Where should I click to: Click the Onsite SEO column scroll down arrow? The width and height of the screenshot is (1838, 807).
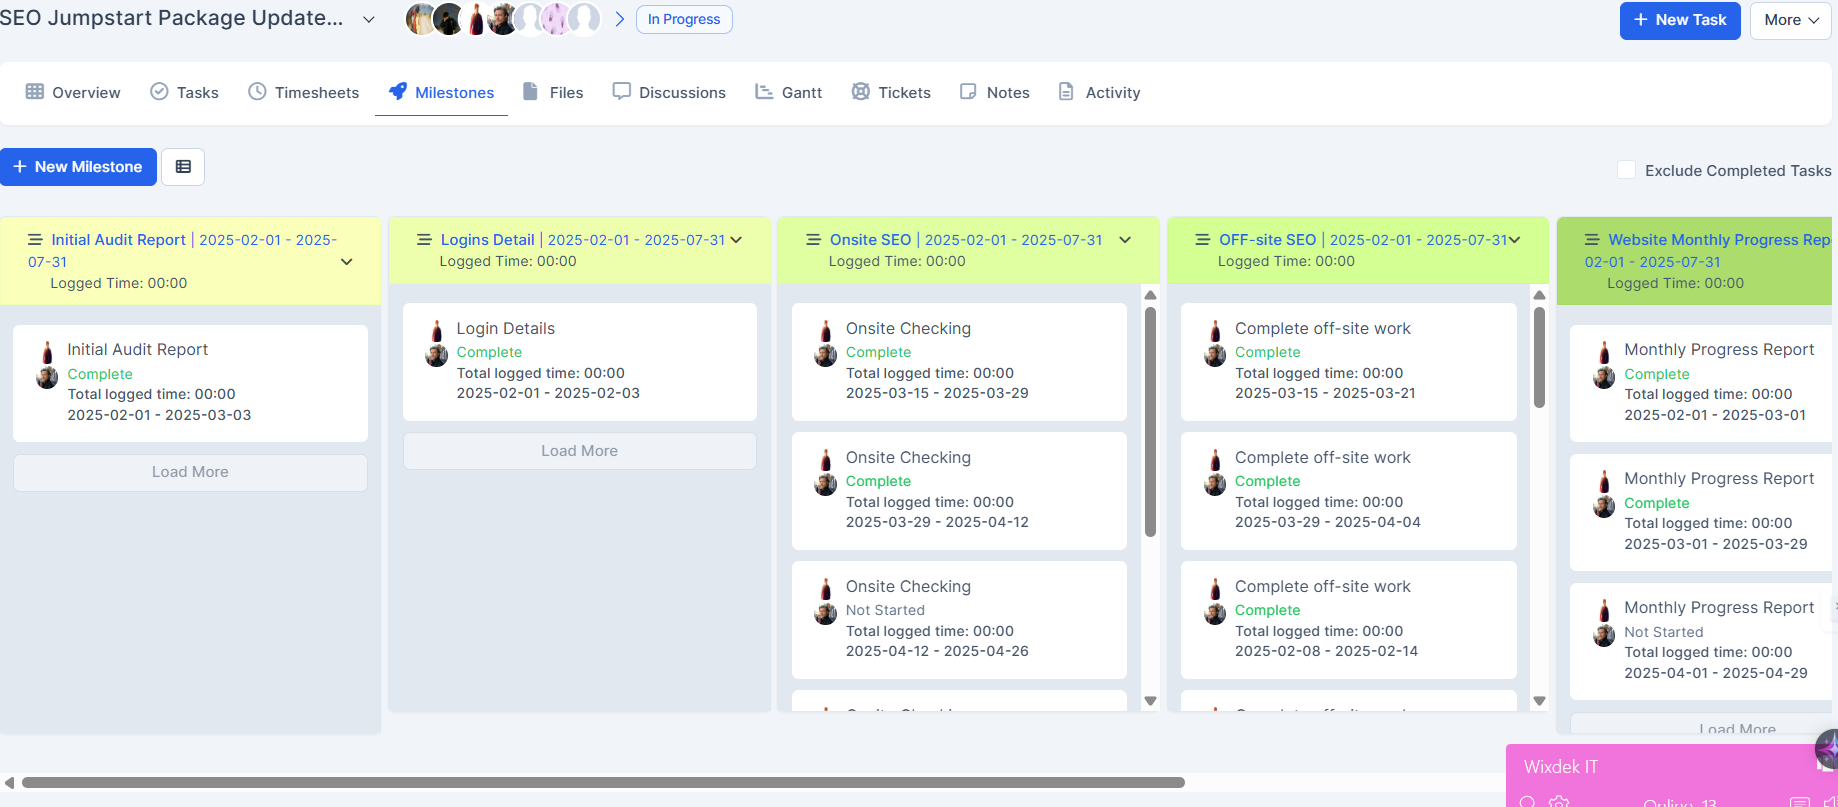pyautogui.click(x=1150, y=701)
